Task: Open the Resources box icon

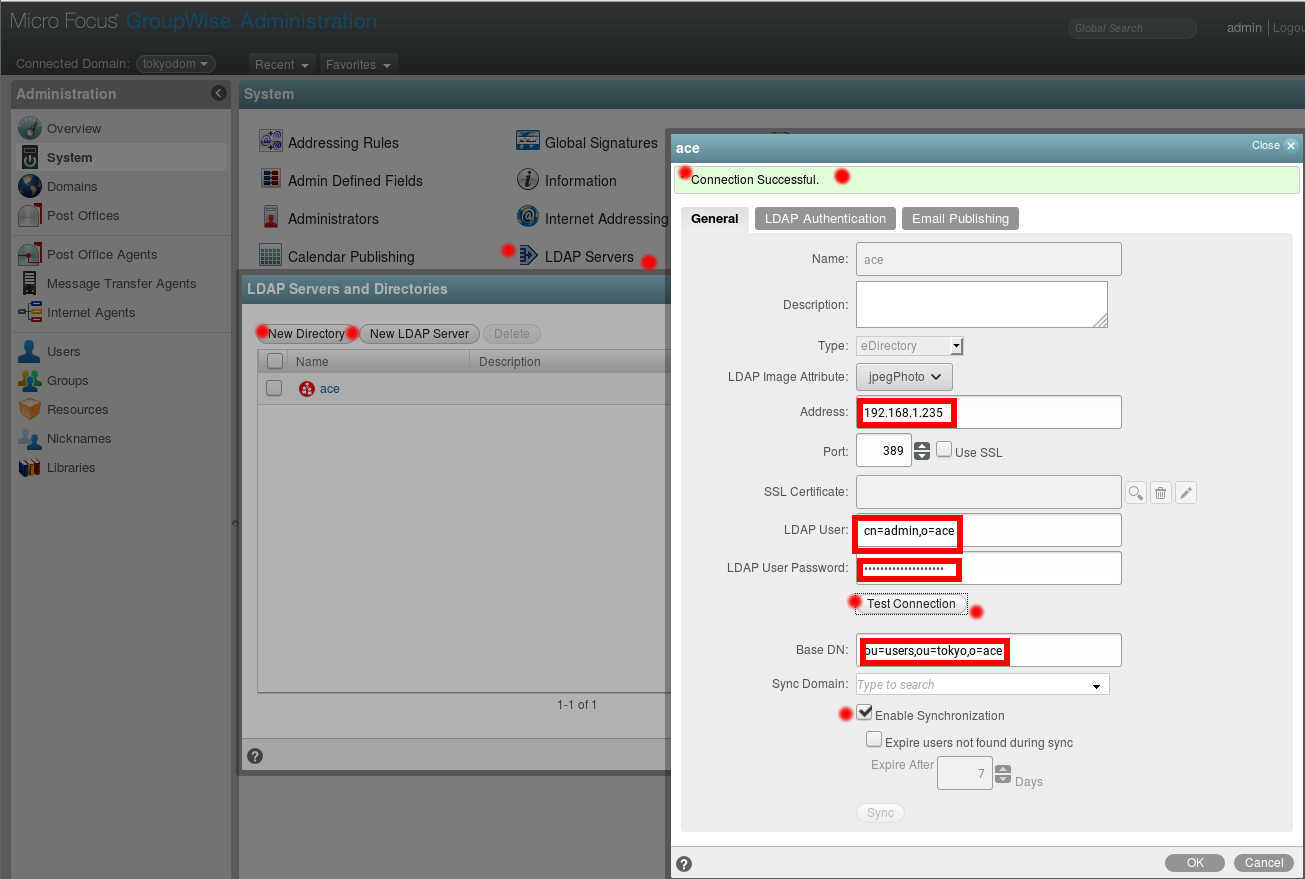Action: tap(30, 409)
